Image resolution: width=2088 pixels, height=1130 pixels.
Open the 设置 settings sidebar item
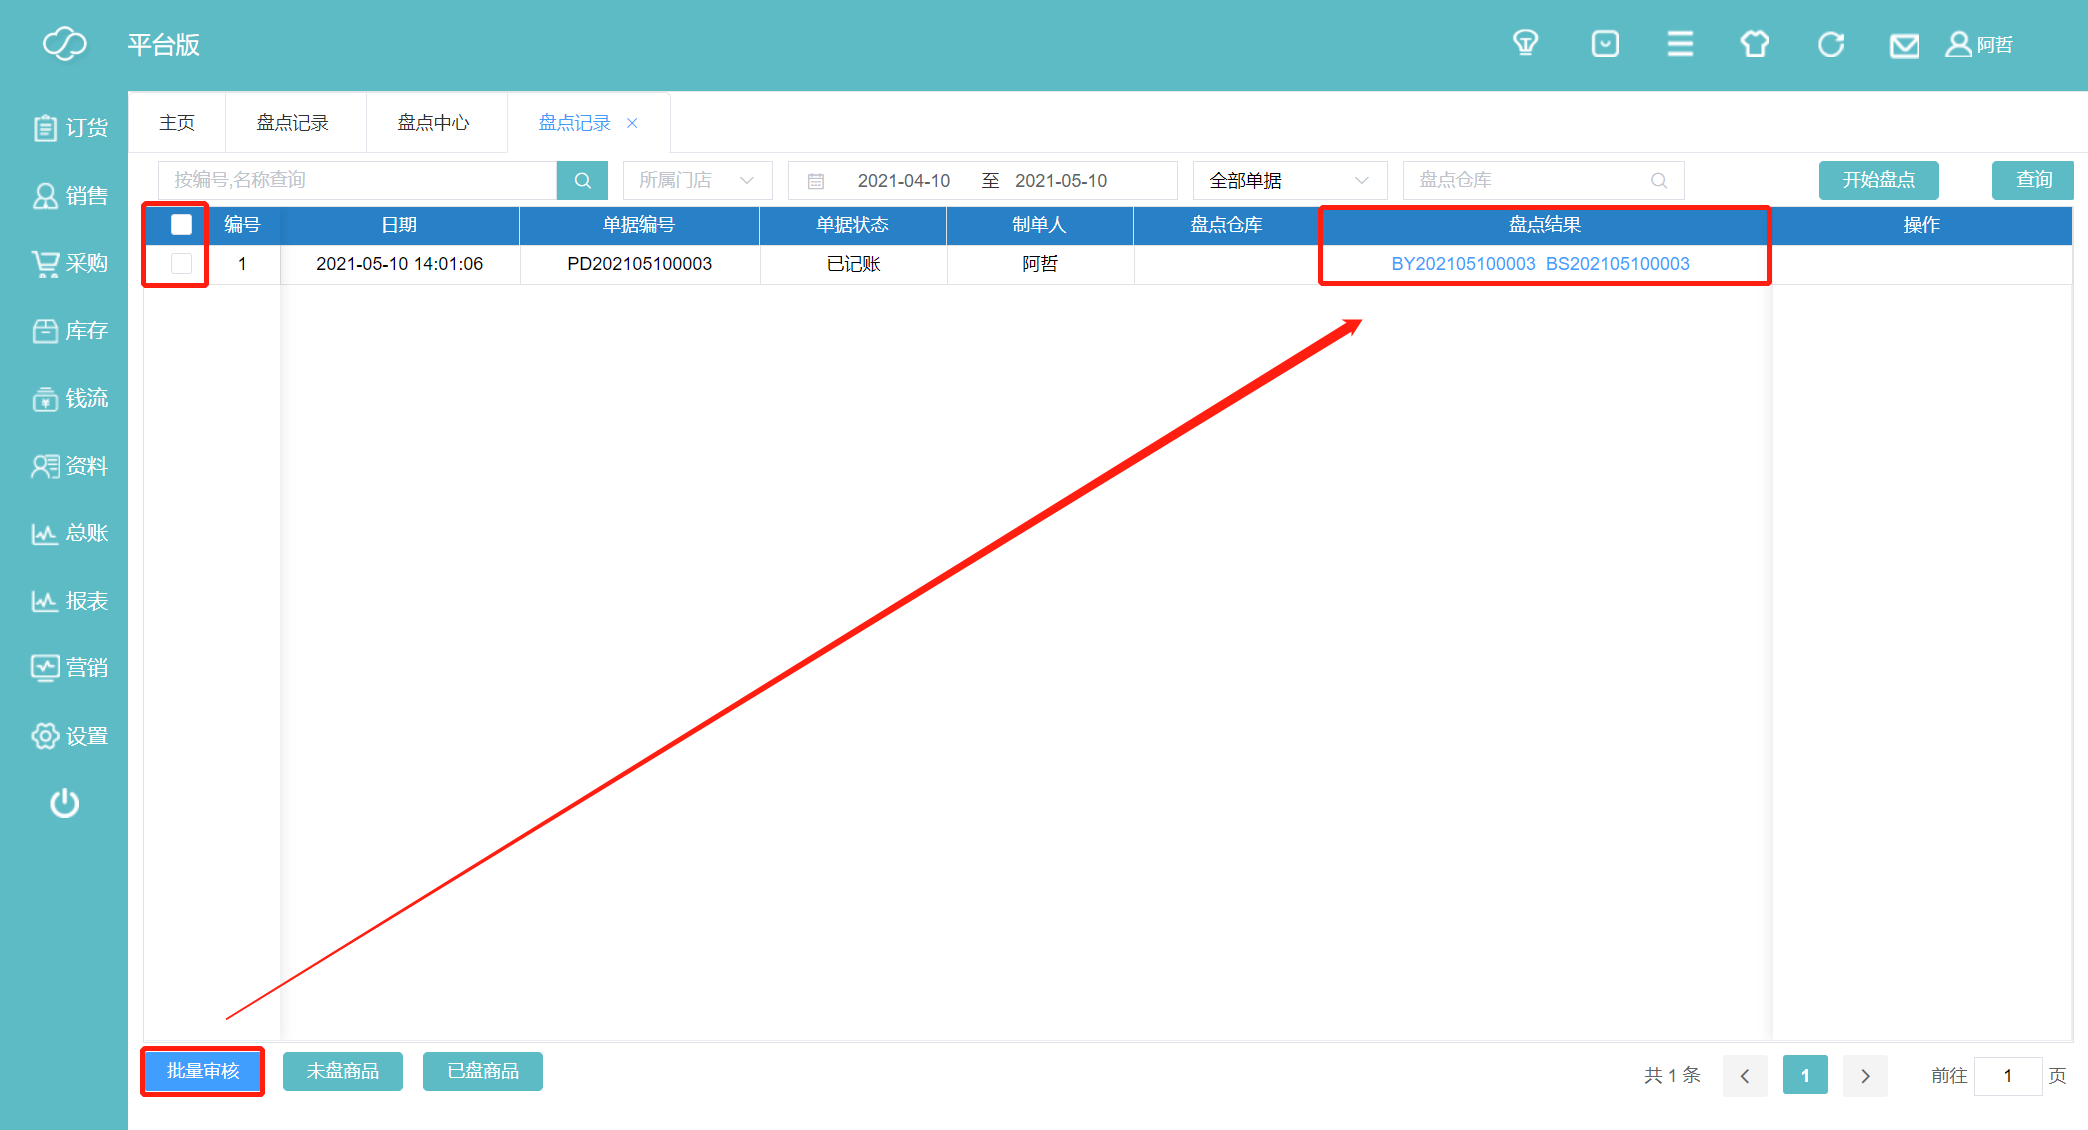tap(70, 736)
